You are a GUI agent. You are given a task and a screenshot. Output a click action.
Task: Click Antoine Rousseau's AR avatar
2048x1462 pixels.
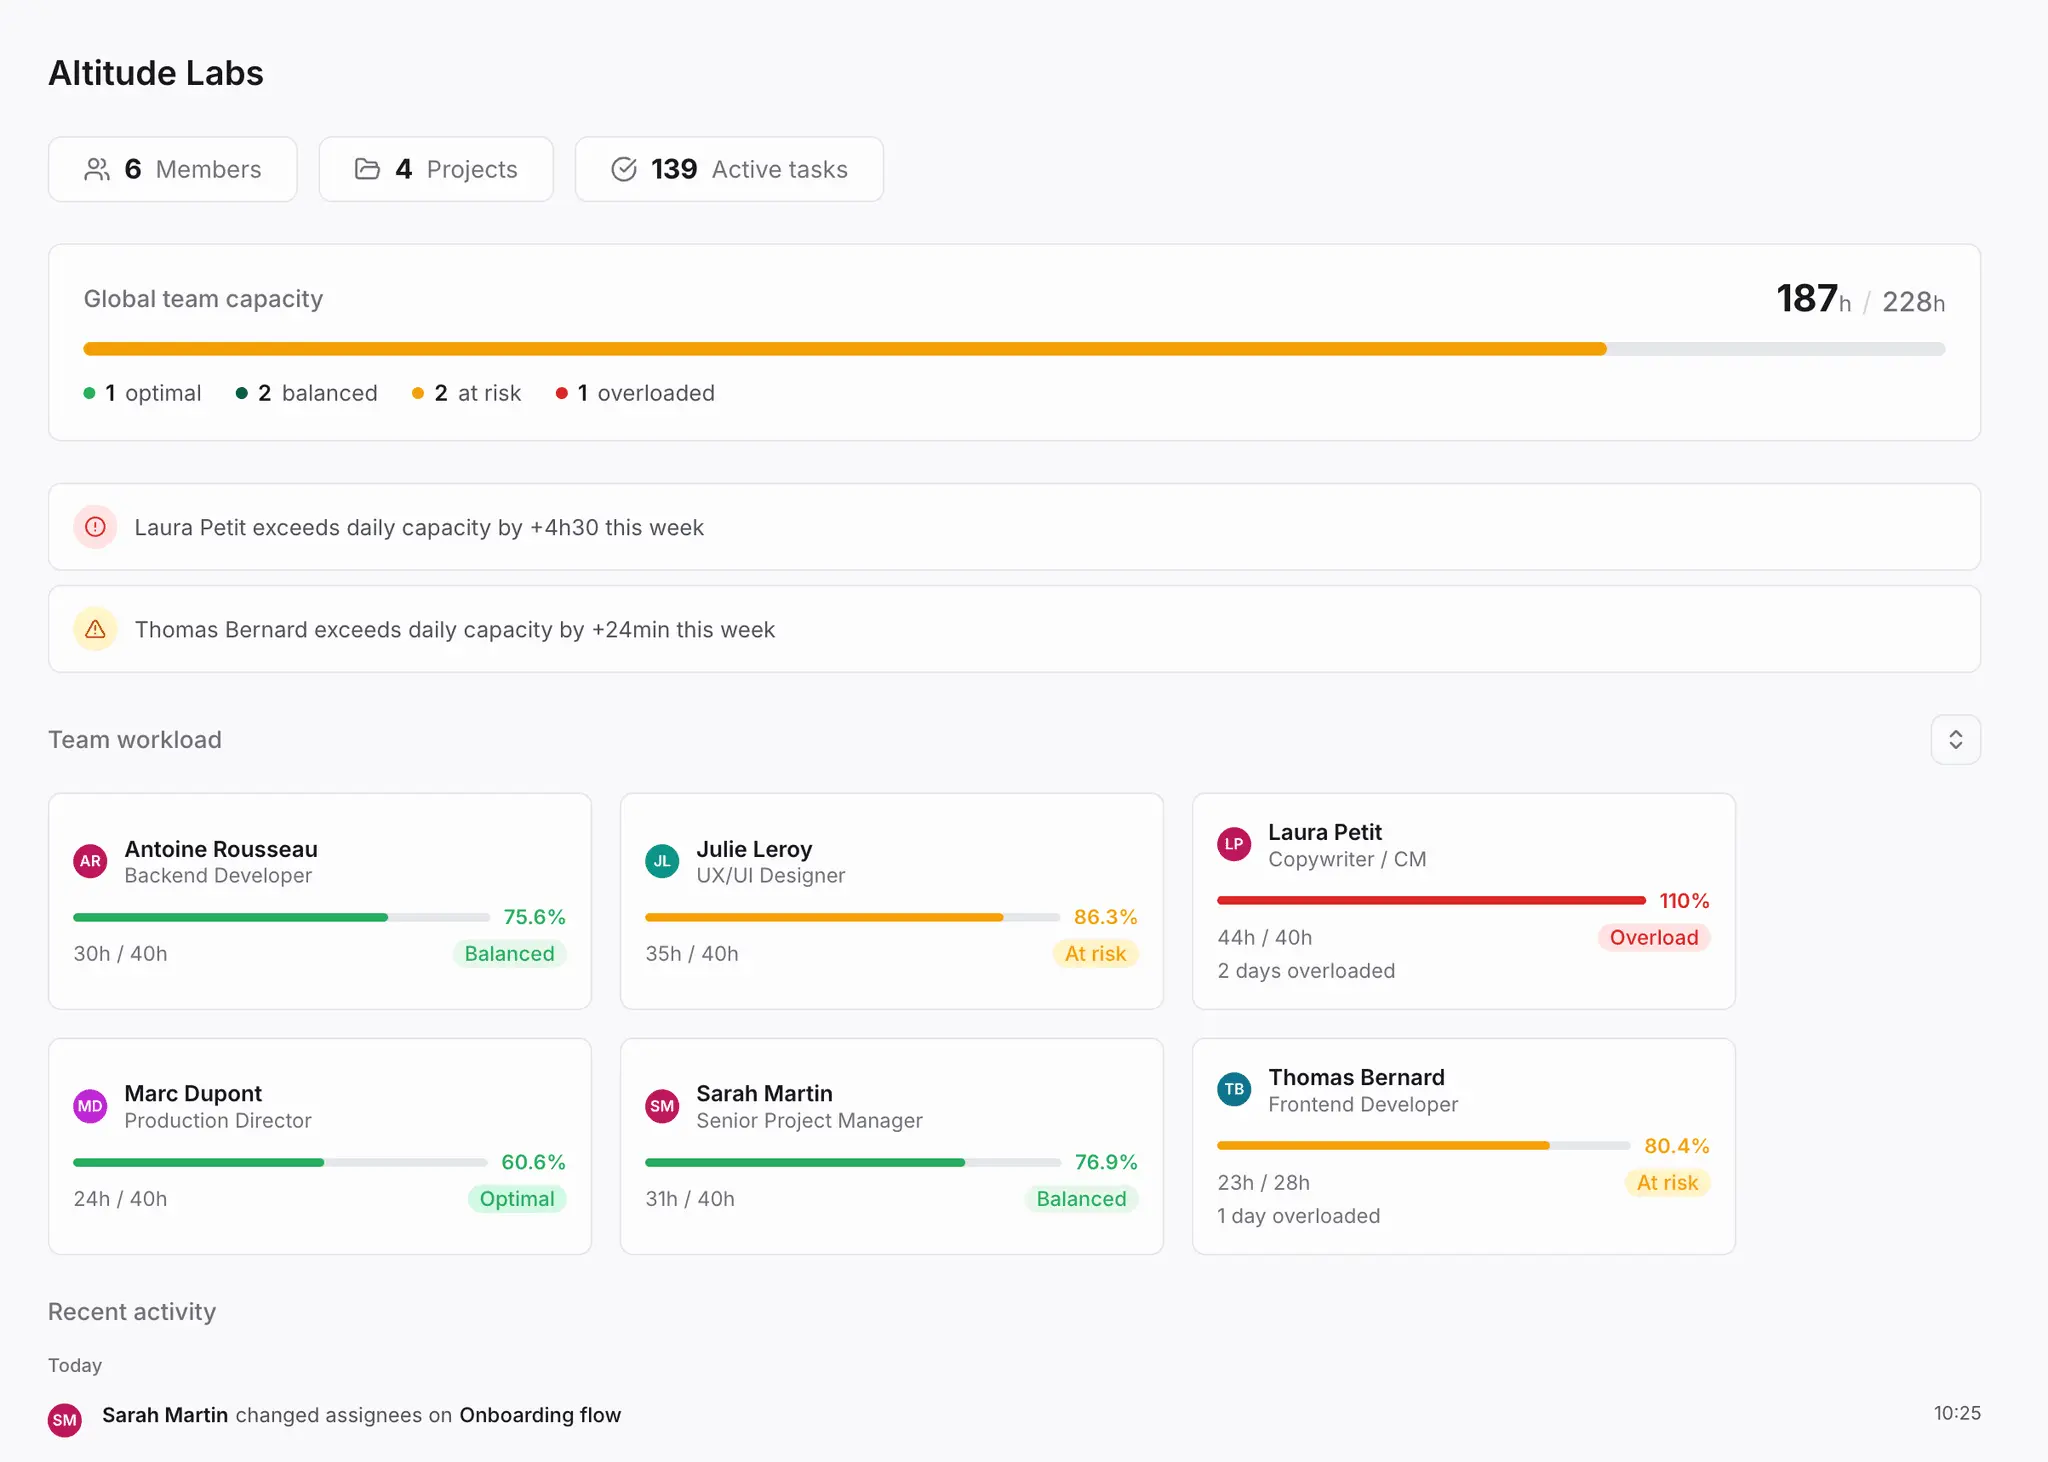point(91,861)
